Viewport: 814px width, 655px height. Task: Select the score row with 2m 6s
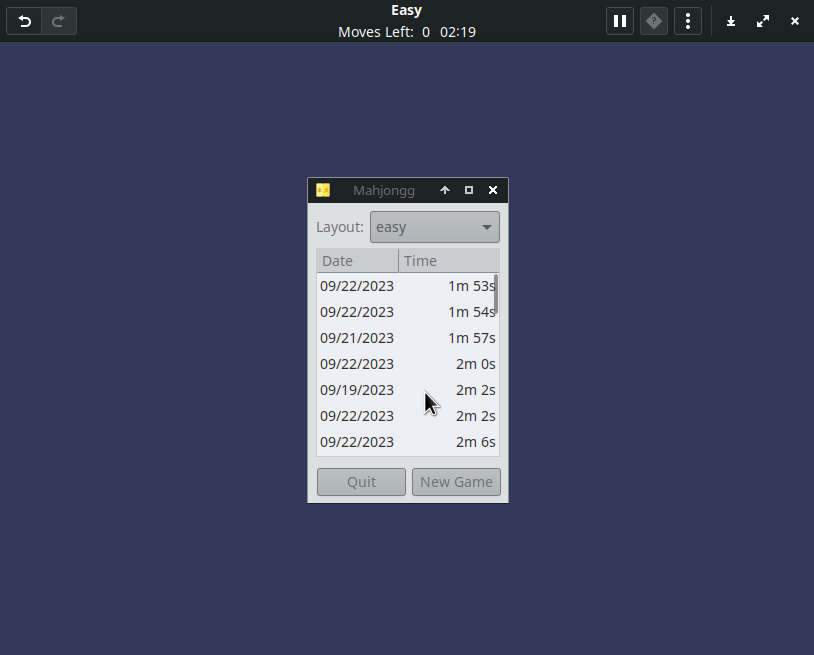(408, 442)
